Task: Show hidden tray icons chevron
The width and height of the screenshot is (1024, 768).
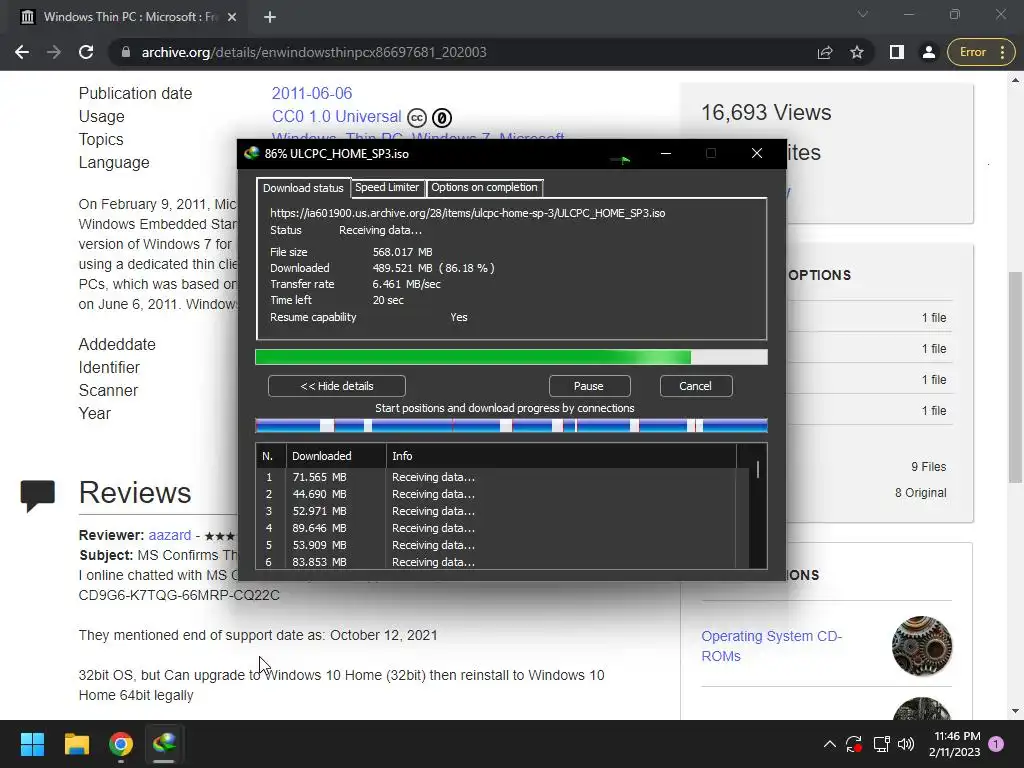Action: click(829, 744)
